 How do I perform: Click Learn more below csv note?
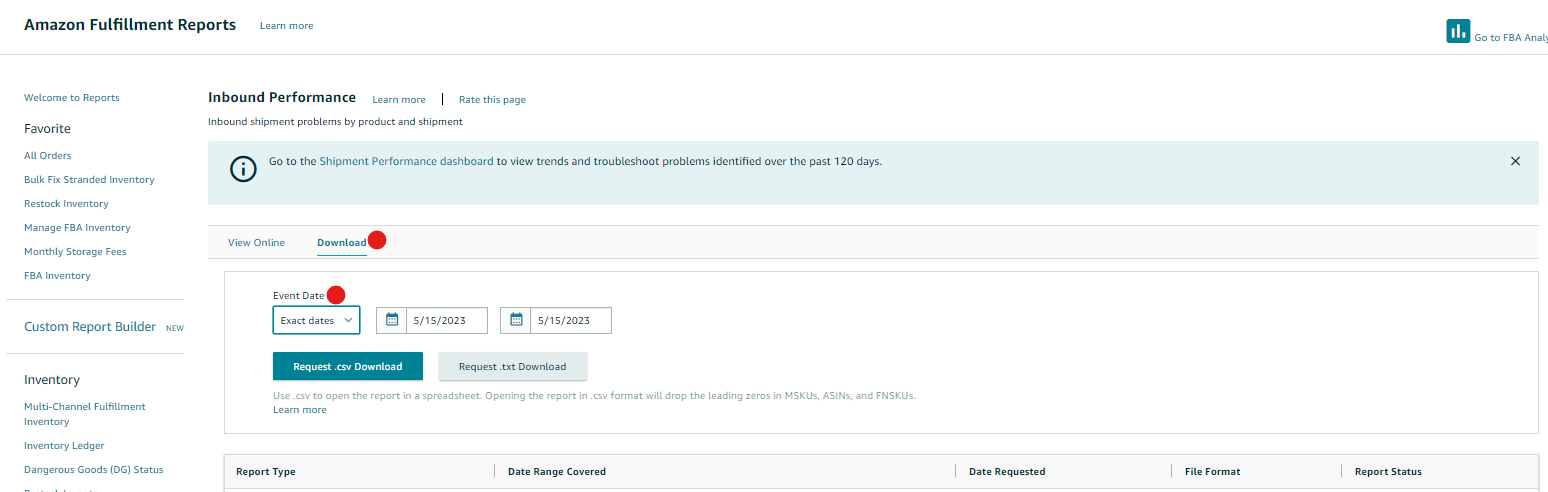point(300,410)
